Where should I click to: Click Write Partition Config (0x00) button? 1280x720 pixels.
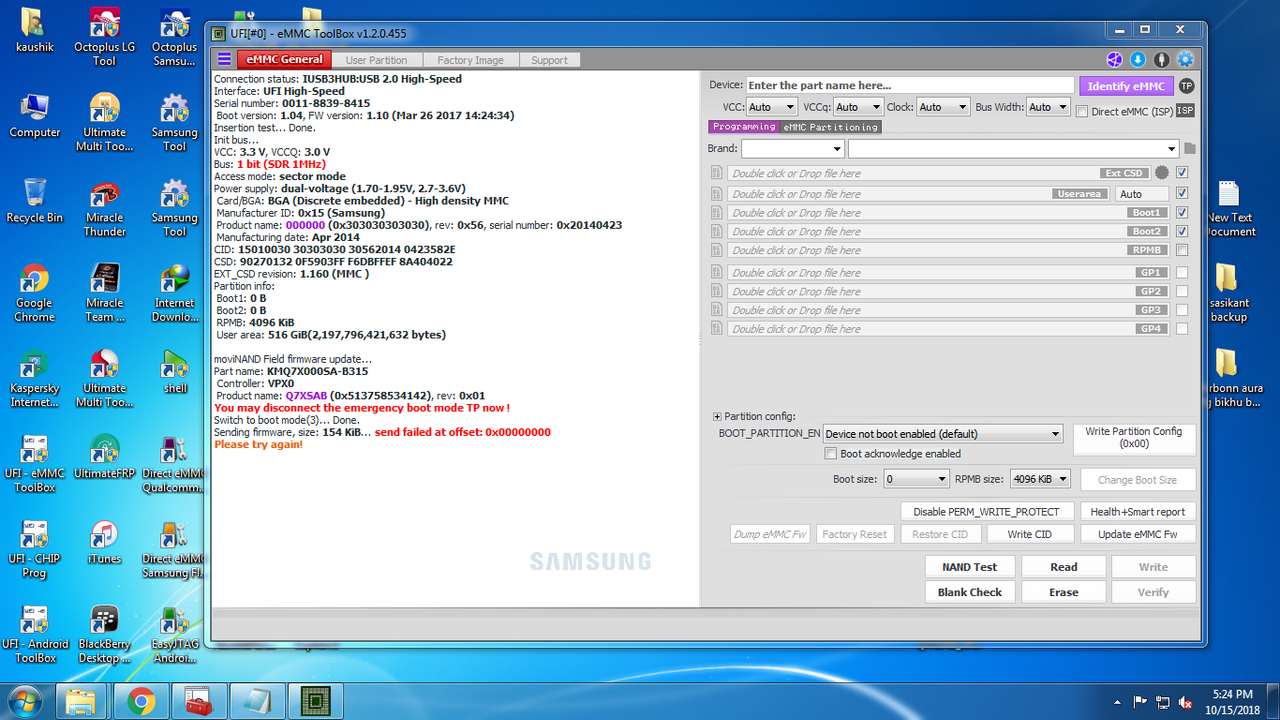1133,438
